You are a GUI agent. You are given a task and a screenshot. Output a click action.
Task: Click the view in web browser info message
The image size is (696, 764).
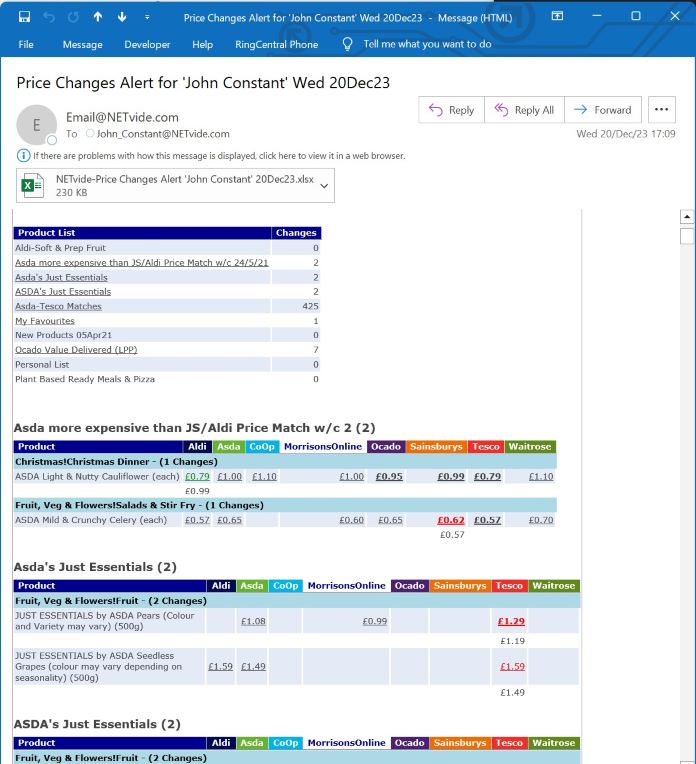coord(219,156)
